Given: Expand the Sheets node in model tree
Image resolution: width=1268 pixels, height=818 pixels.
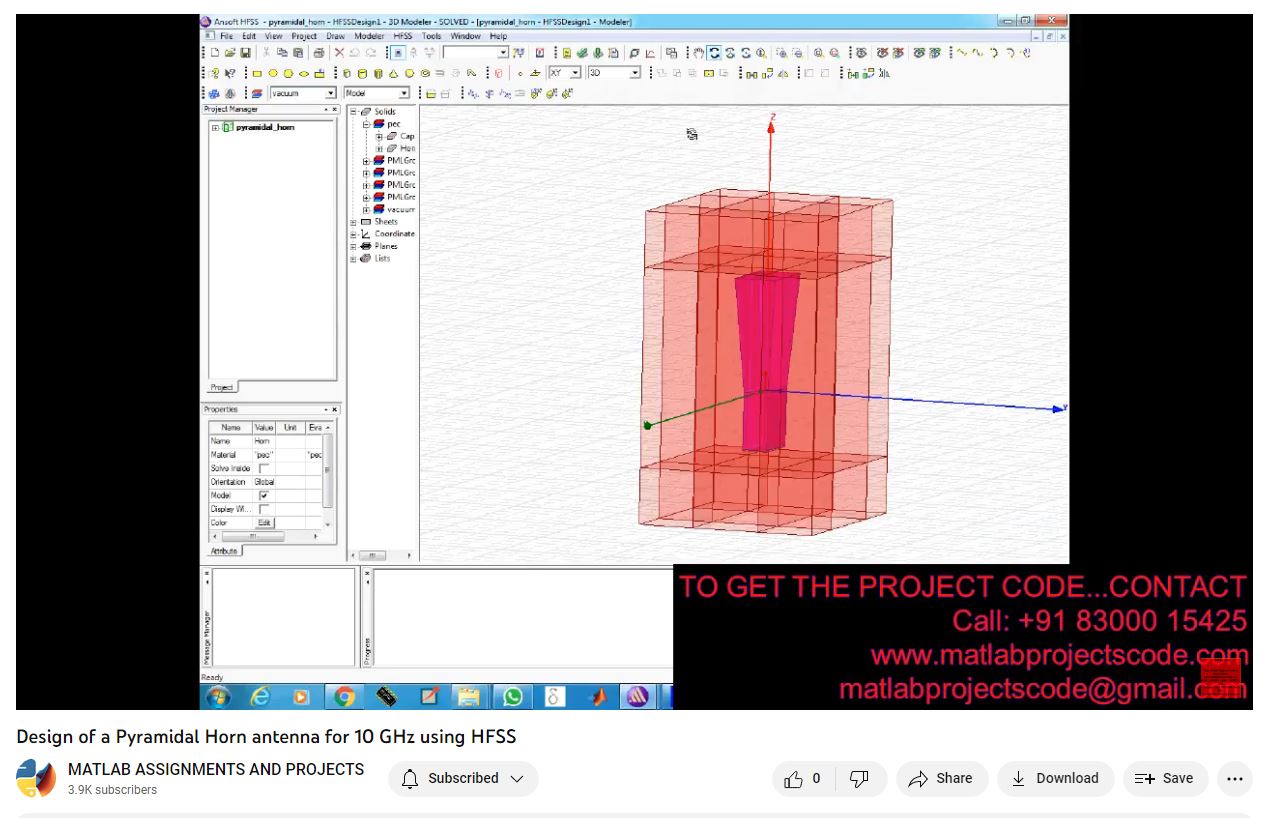Looking at the screenshot, I should pos(353,222).
